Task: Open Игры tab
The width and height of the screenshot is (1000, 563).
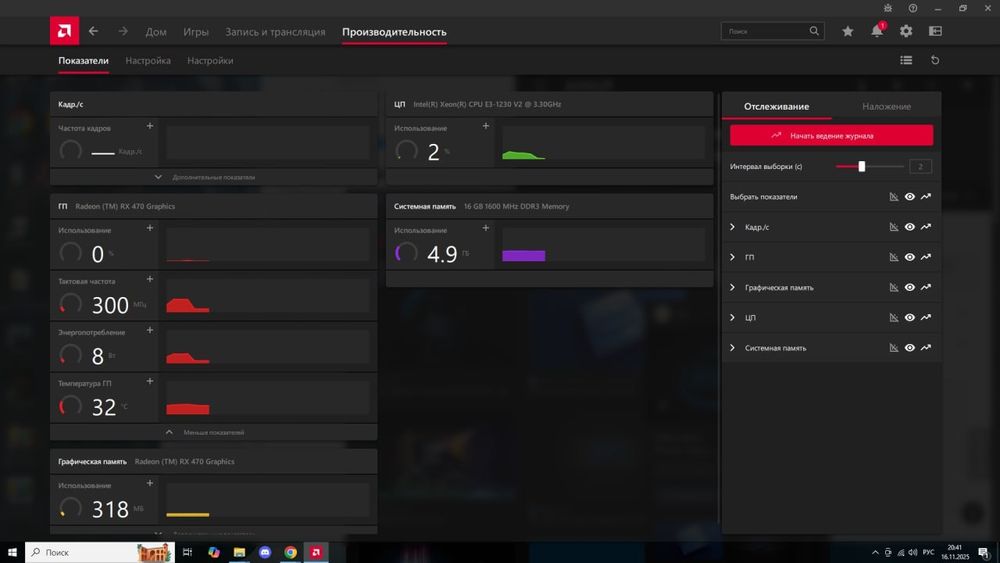Action: point(196,32)
